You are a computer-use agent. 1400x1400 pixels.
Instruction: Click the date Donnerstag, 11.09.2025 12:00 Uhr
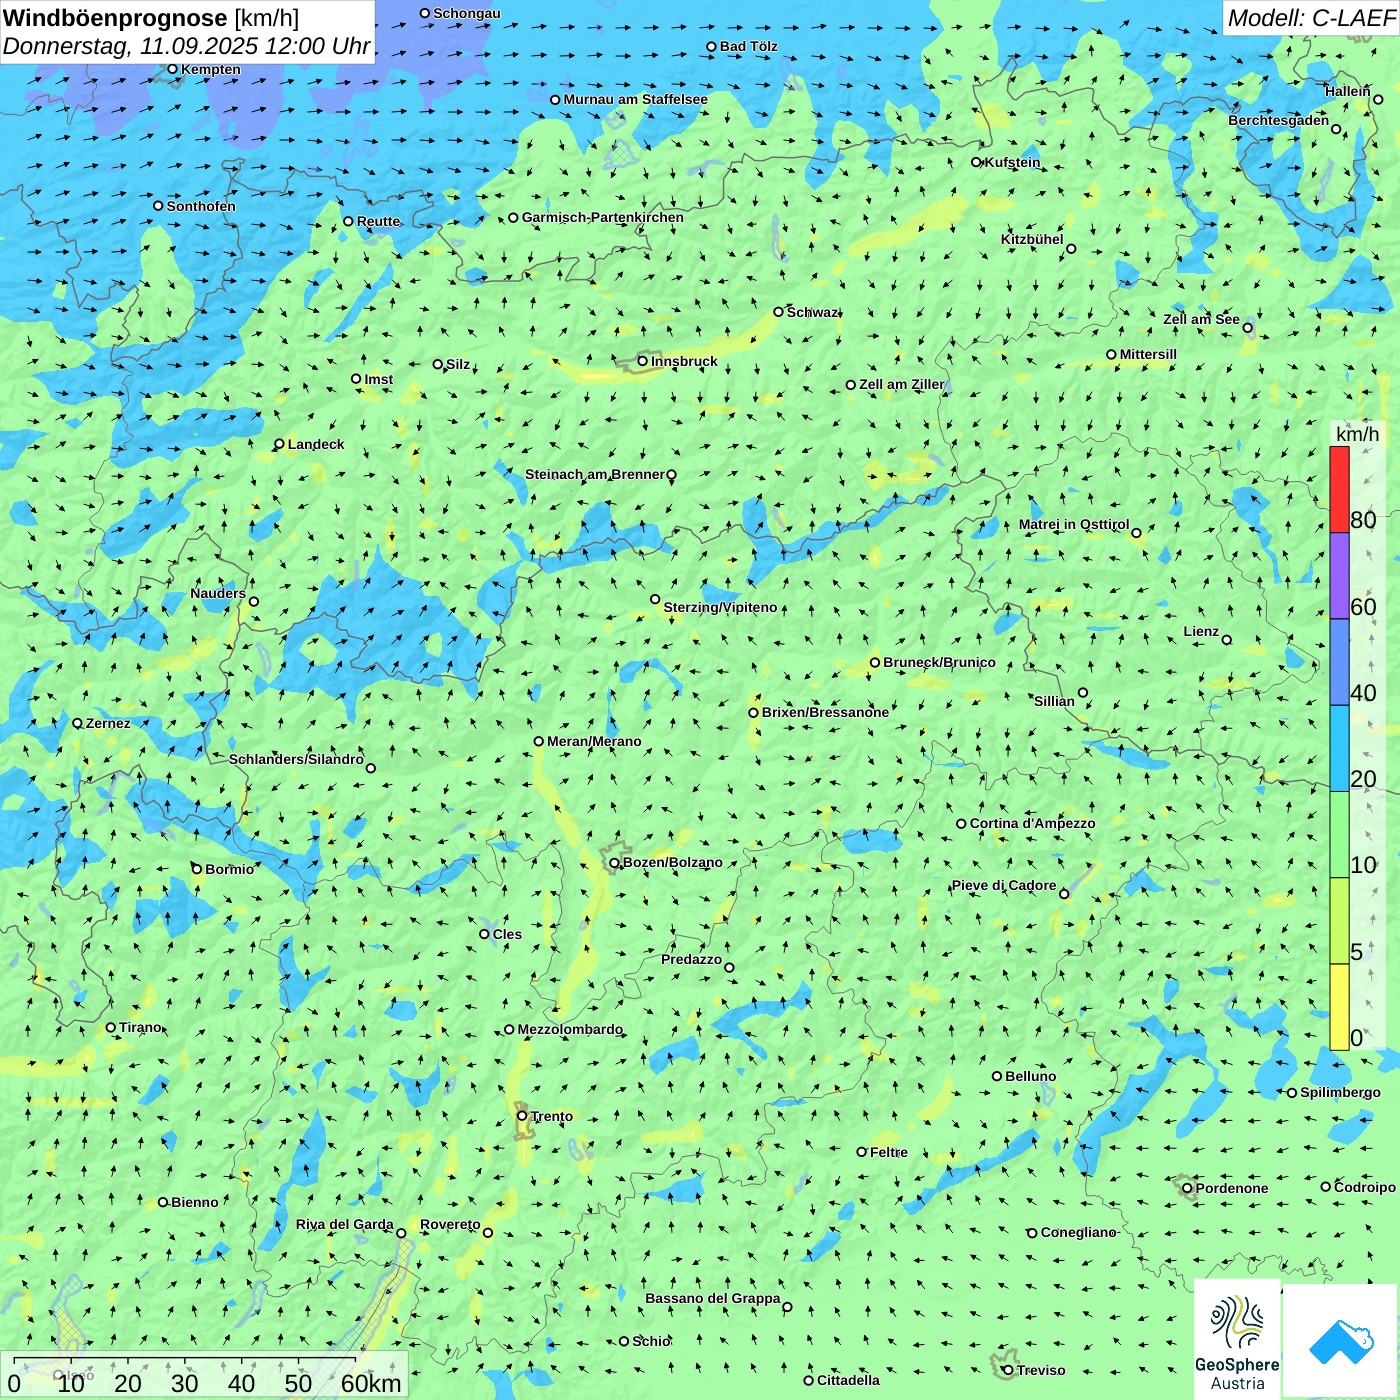(187, 46)
